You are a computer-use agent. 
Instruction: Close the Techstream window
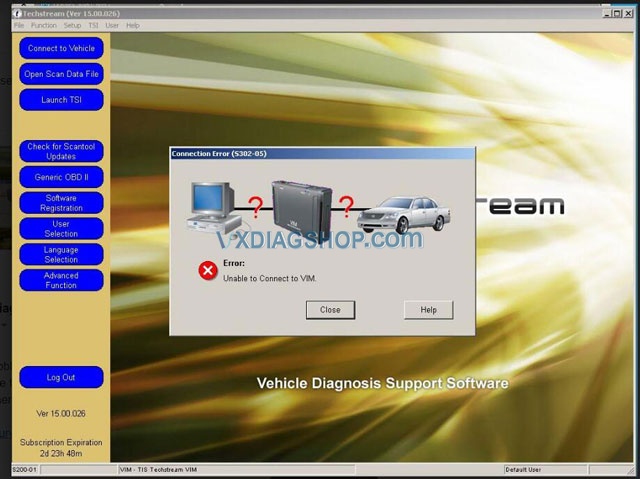629,13
